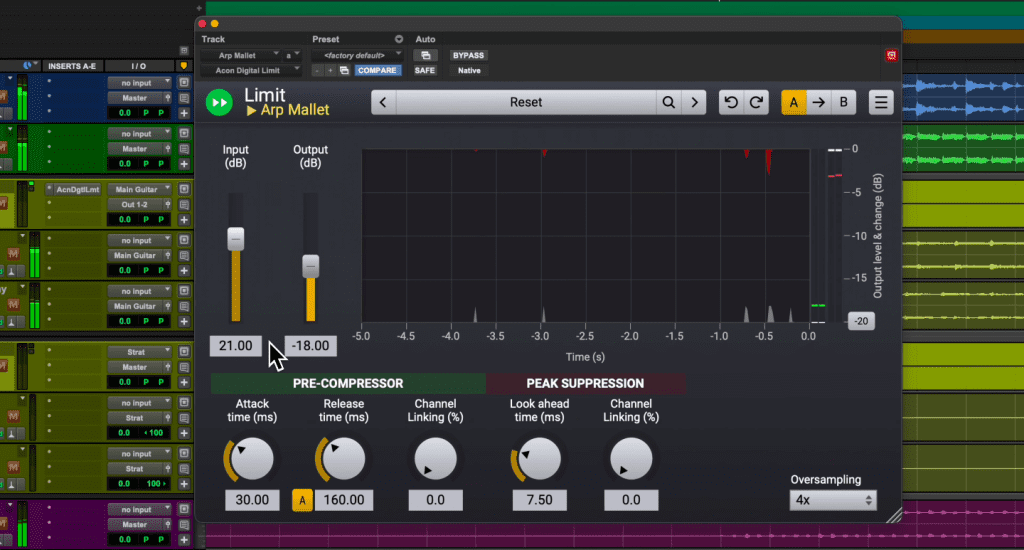Open the Preset circular menu arrow
The height and width of the screenshot is (550, 1024).
click(x=398, y=39)
